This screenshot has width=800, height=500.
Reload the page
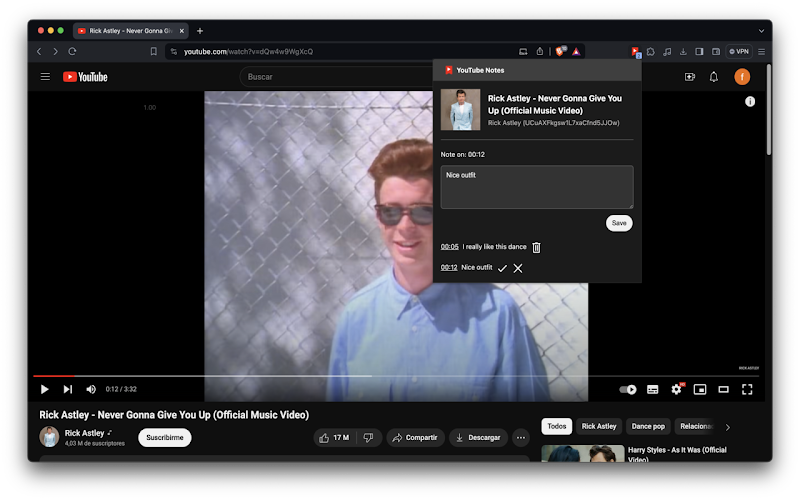pyautogui.click(x=72, y=52)
